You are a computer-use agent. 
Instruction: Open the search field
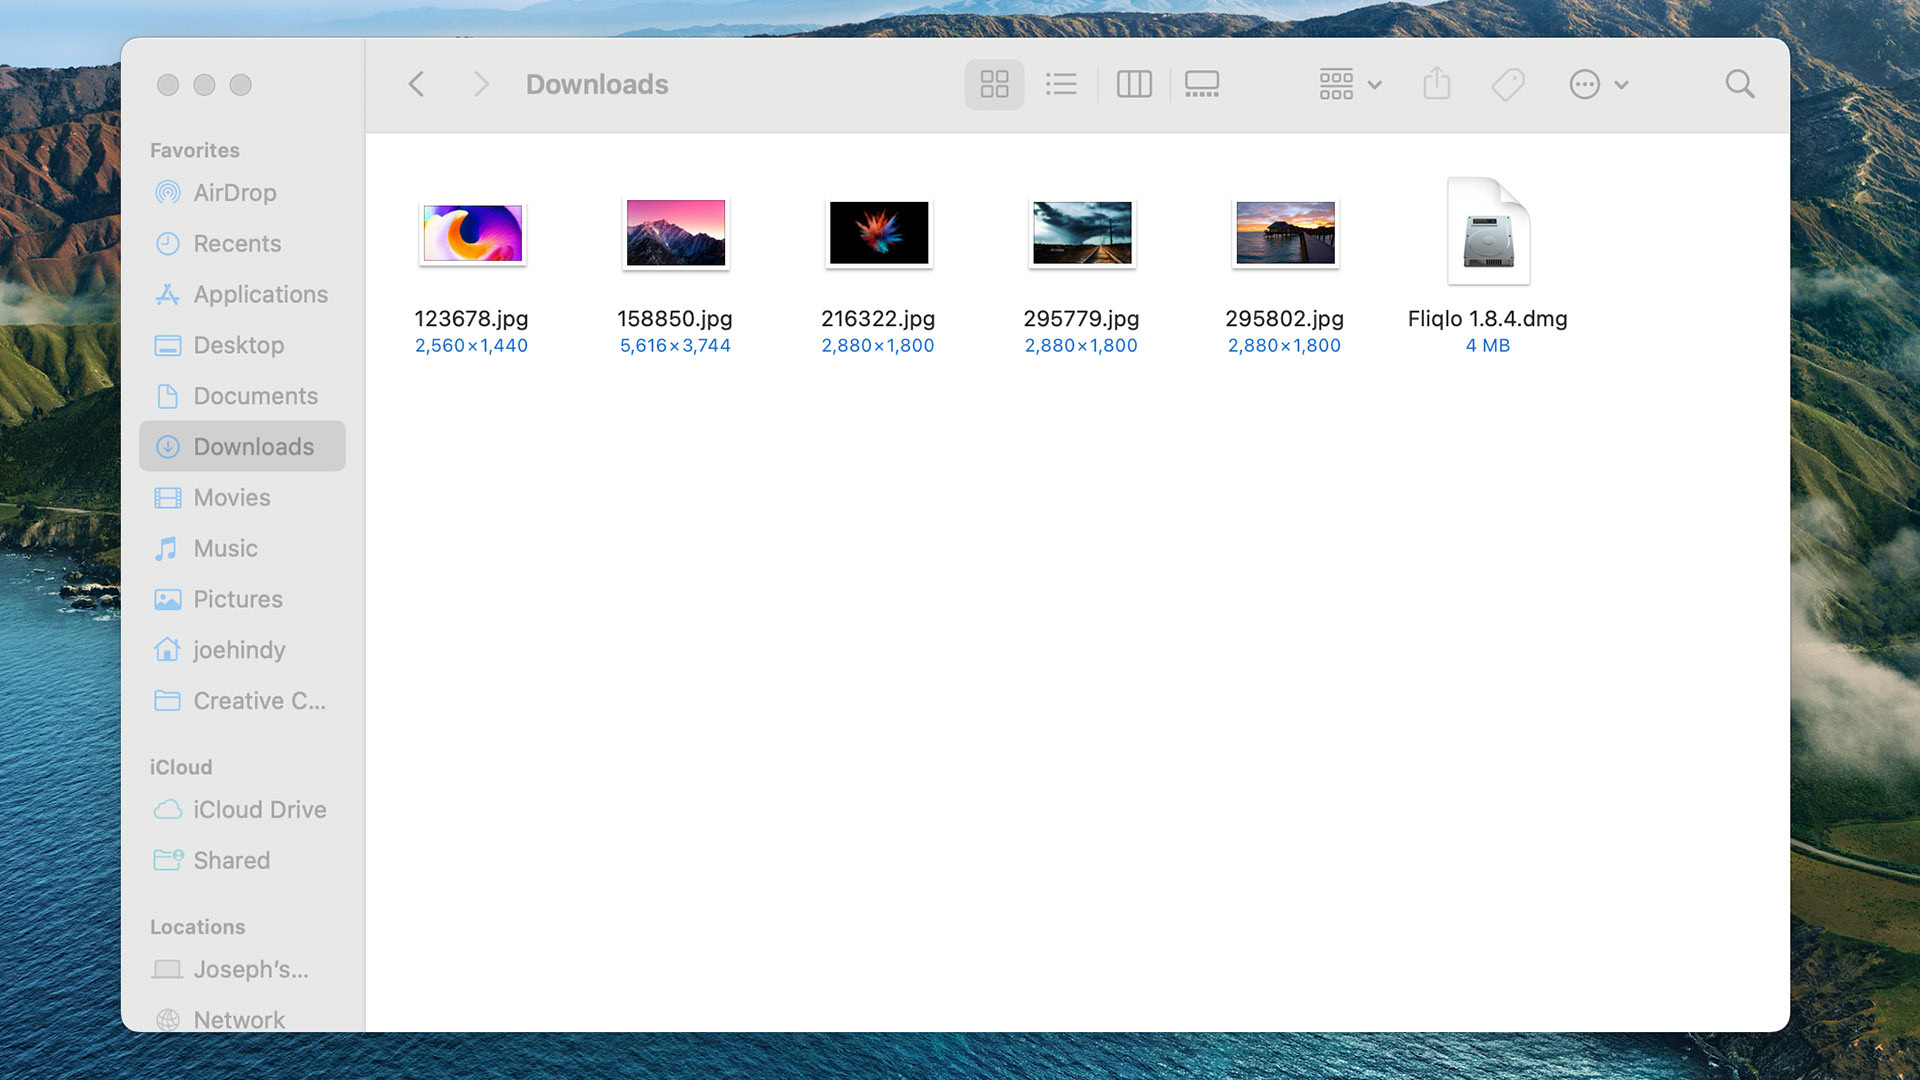[1741, 83]
